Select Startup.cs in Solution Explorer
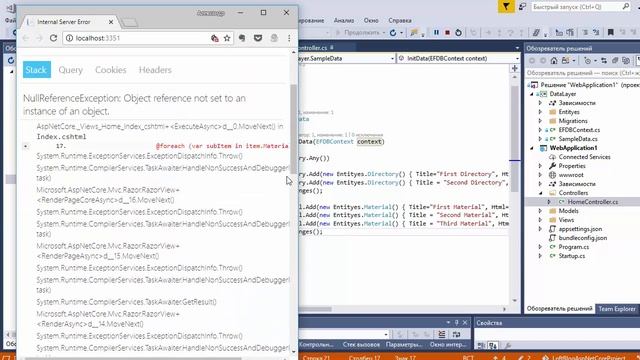 coord(571,256)
